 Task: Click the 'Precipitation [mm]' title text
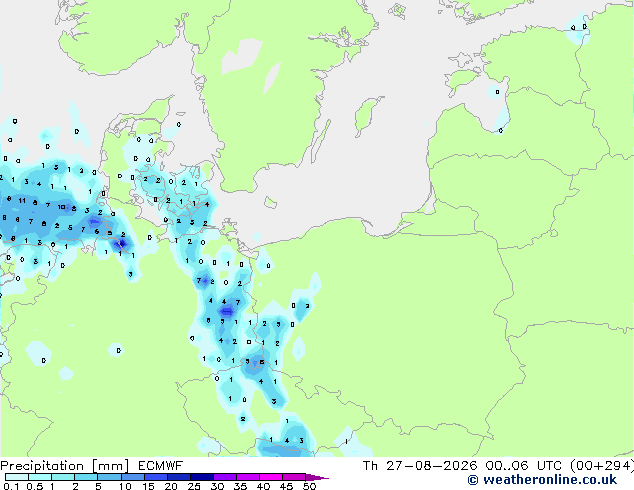coord(65,466)
